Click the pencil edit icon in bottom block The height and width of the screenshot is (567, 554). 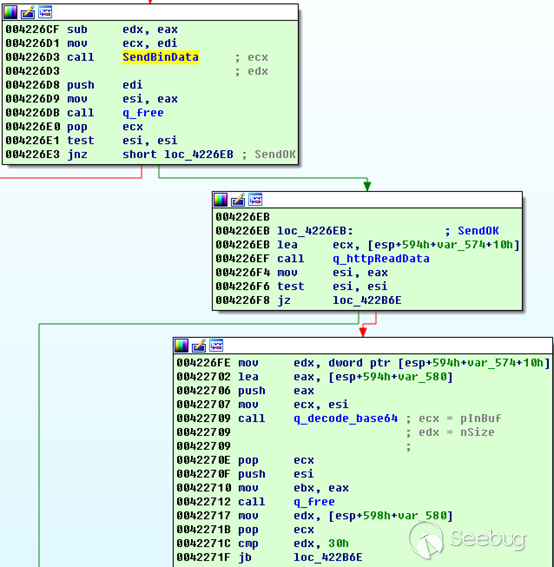click(199, 346)
